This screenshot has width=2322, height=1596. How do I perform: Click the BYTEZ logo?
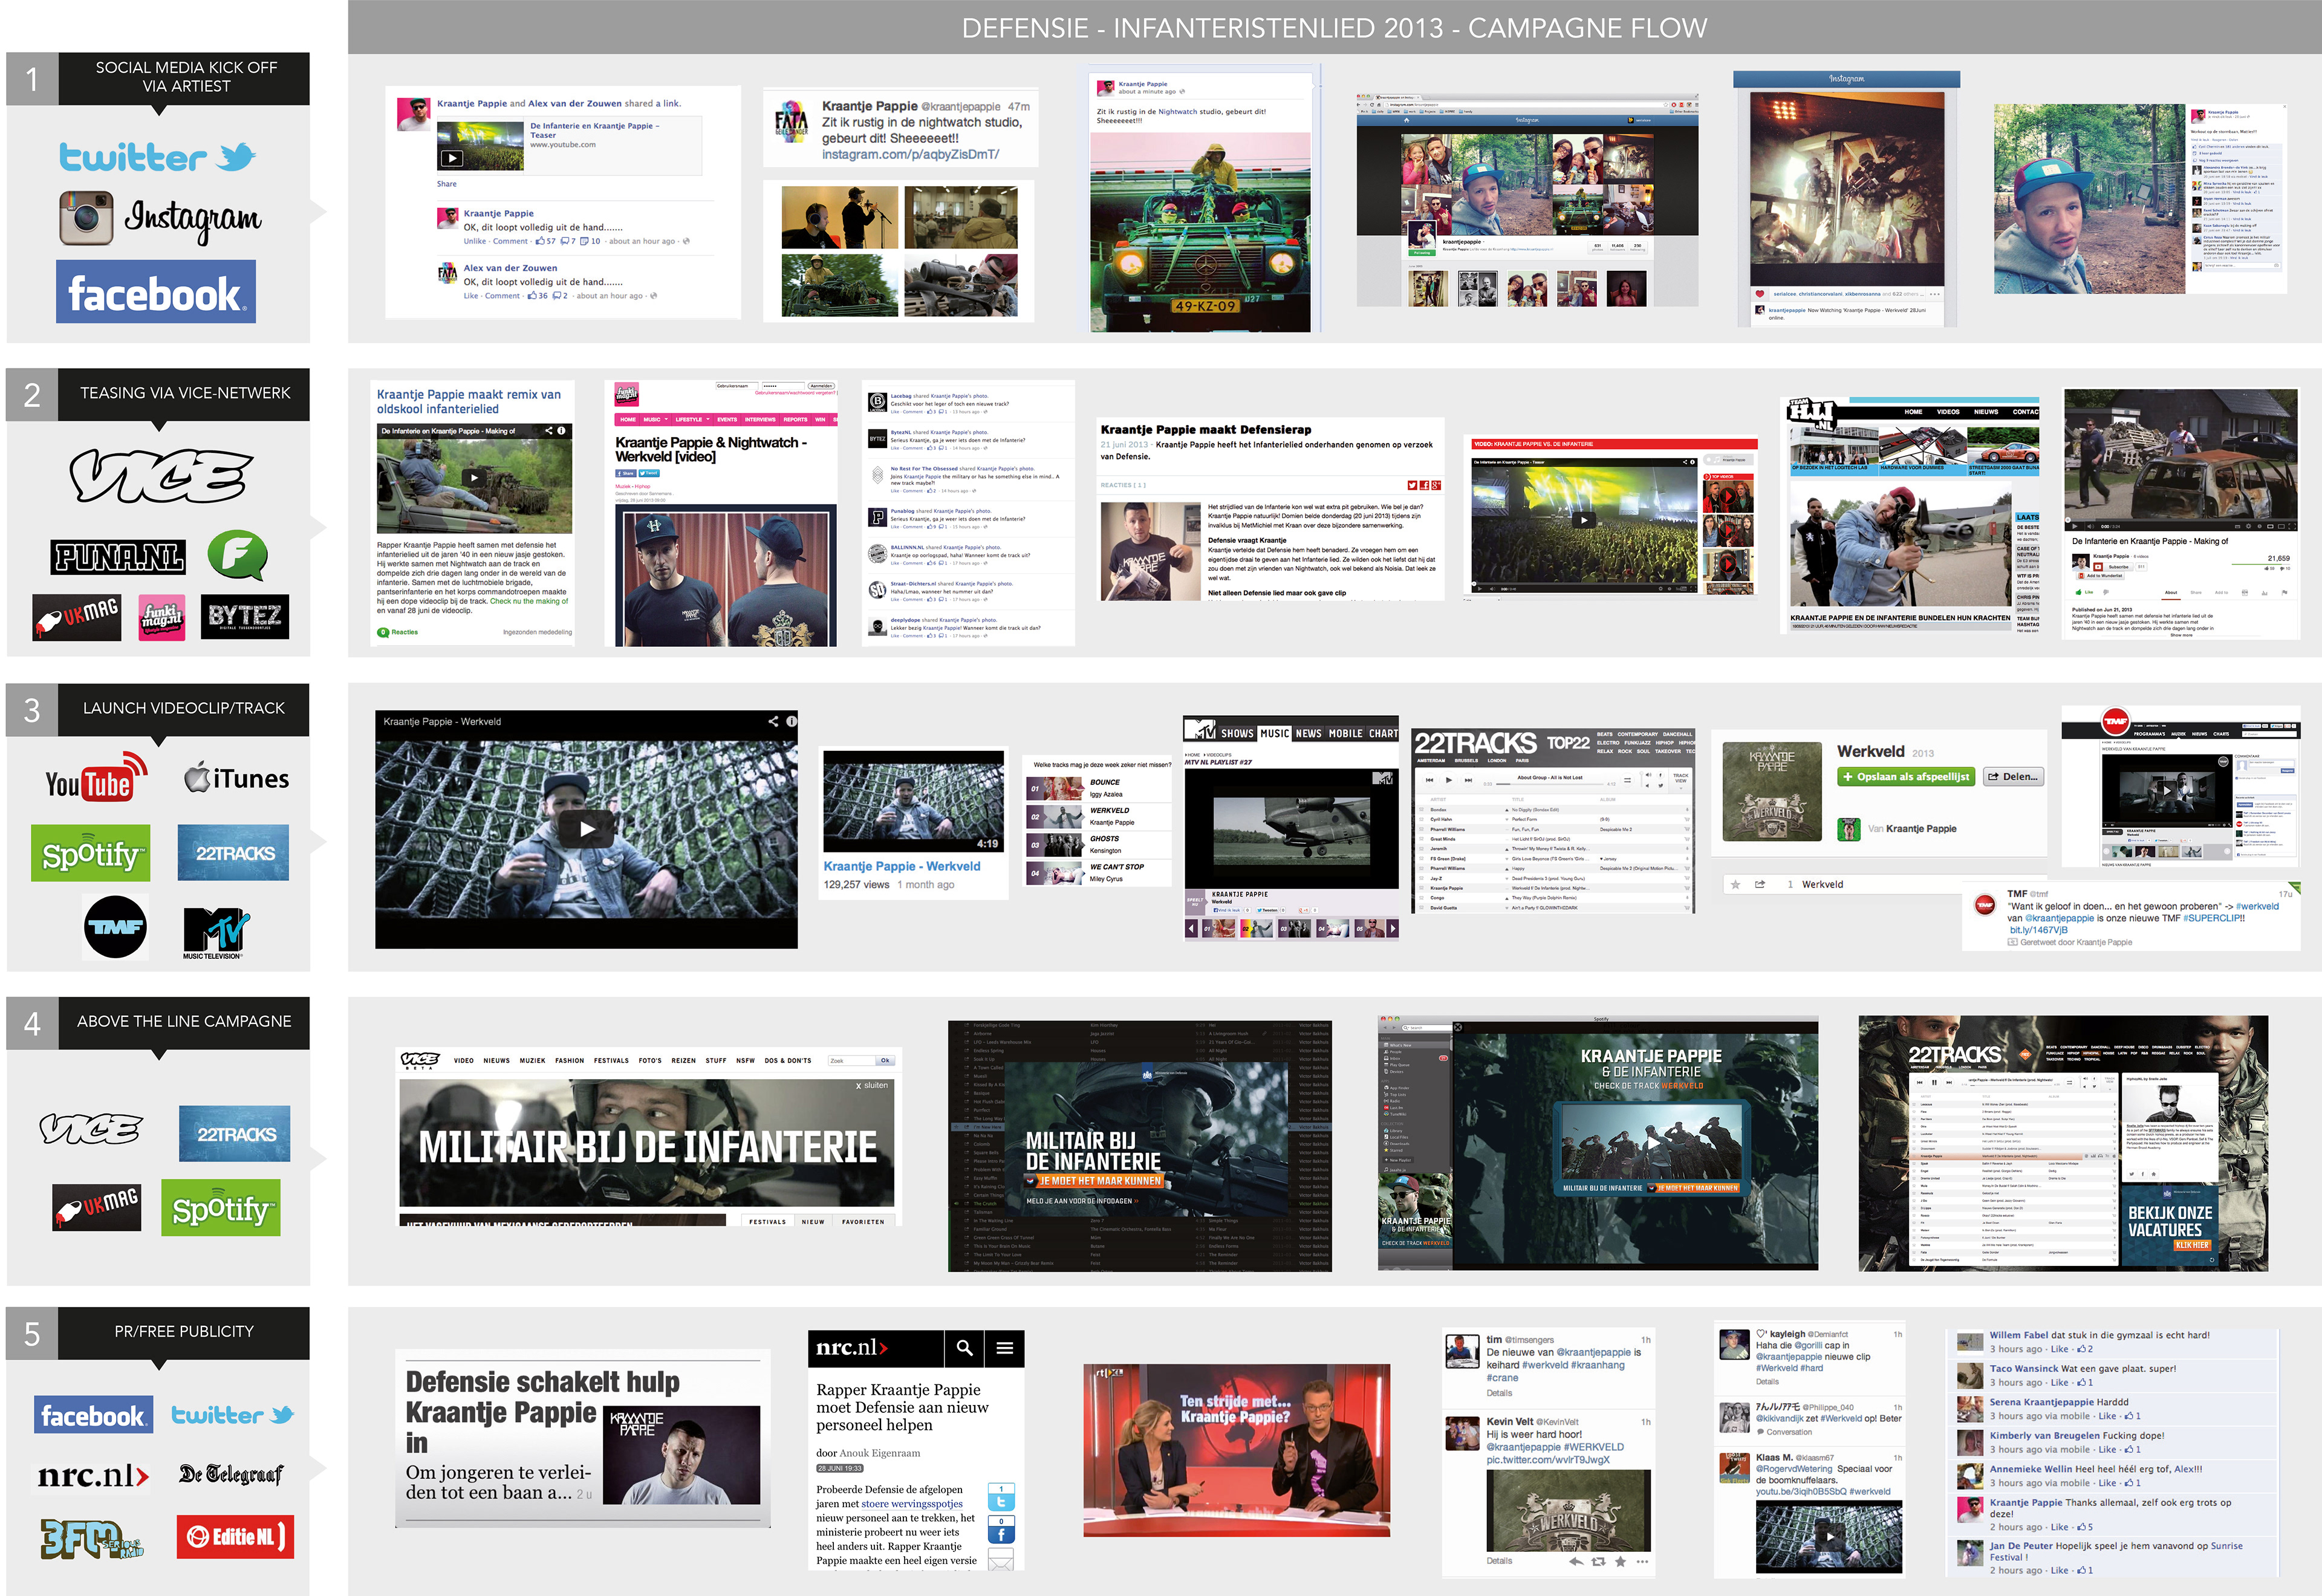(x=245, y=617)
